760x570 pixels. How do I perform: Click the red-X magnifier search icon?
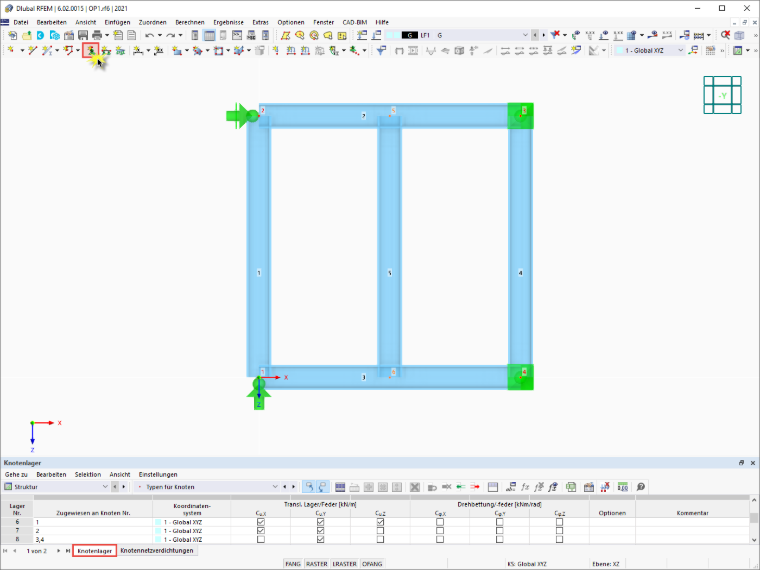tap(725, 35)
